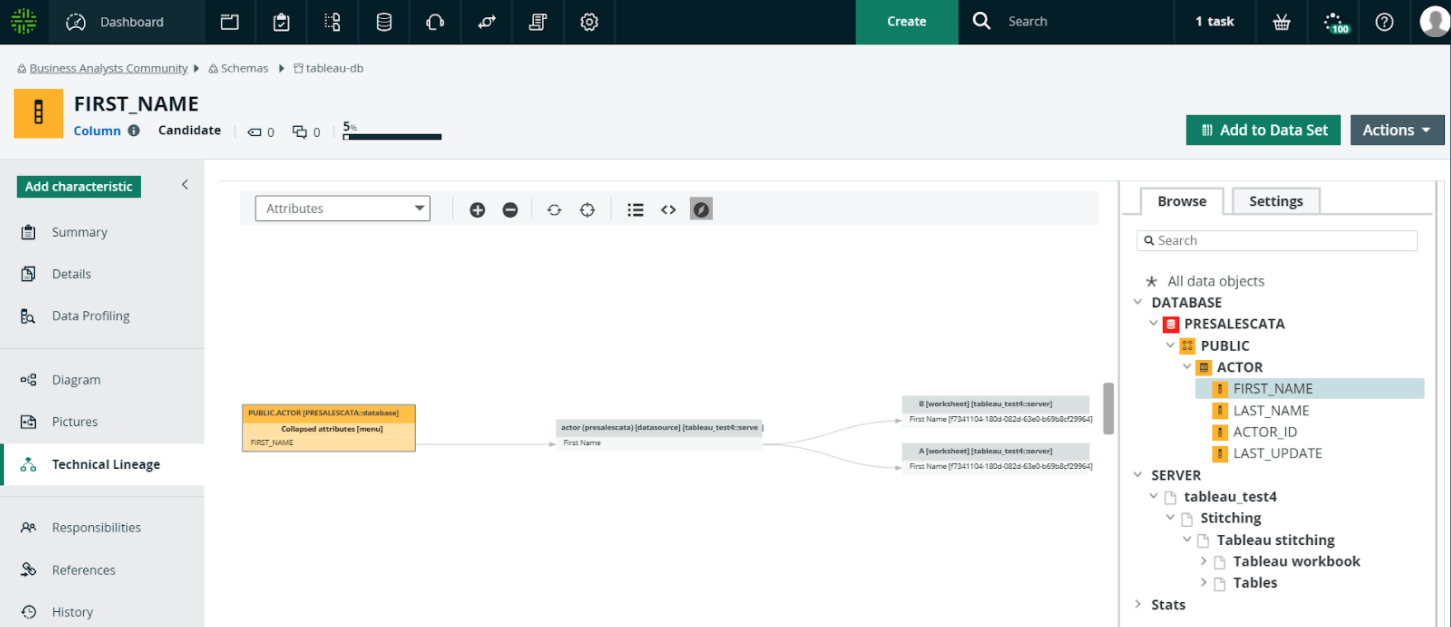Viewport: 1451px width, 627px height.
Task: Click the 5% progress bar
Action: click(x=392, y=136)
